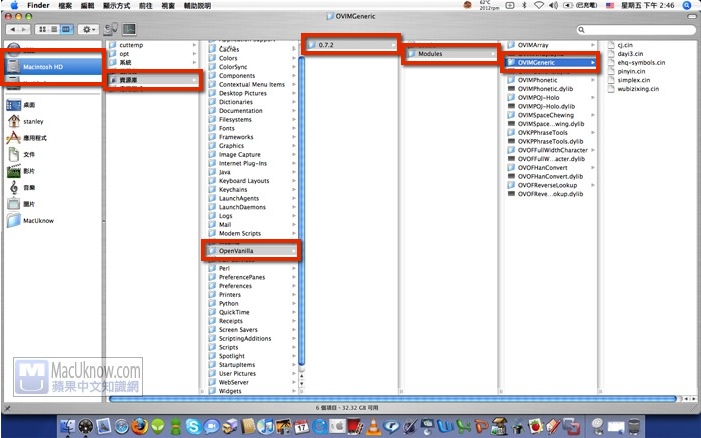Expand the Fonts folder arrow
Screen dimensions: 701x438
pos(294,128)
